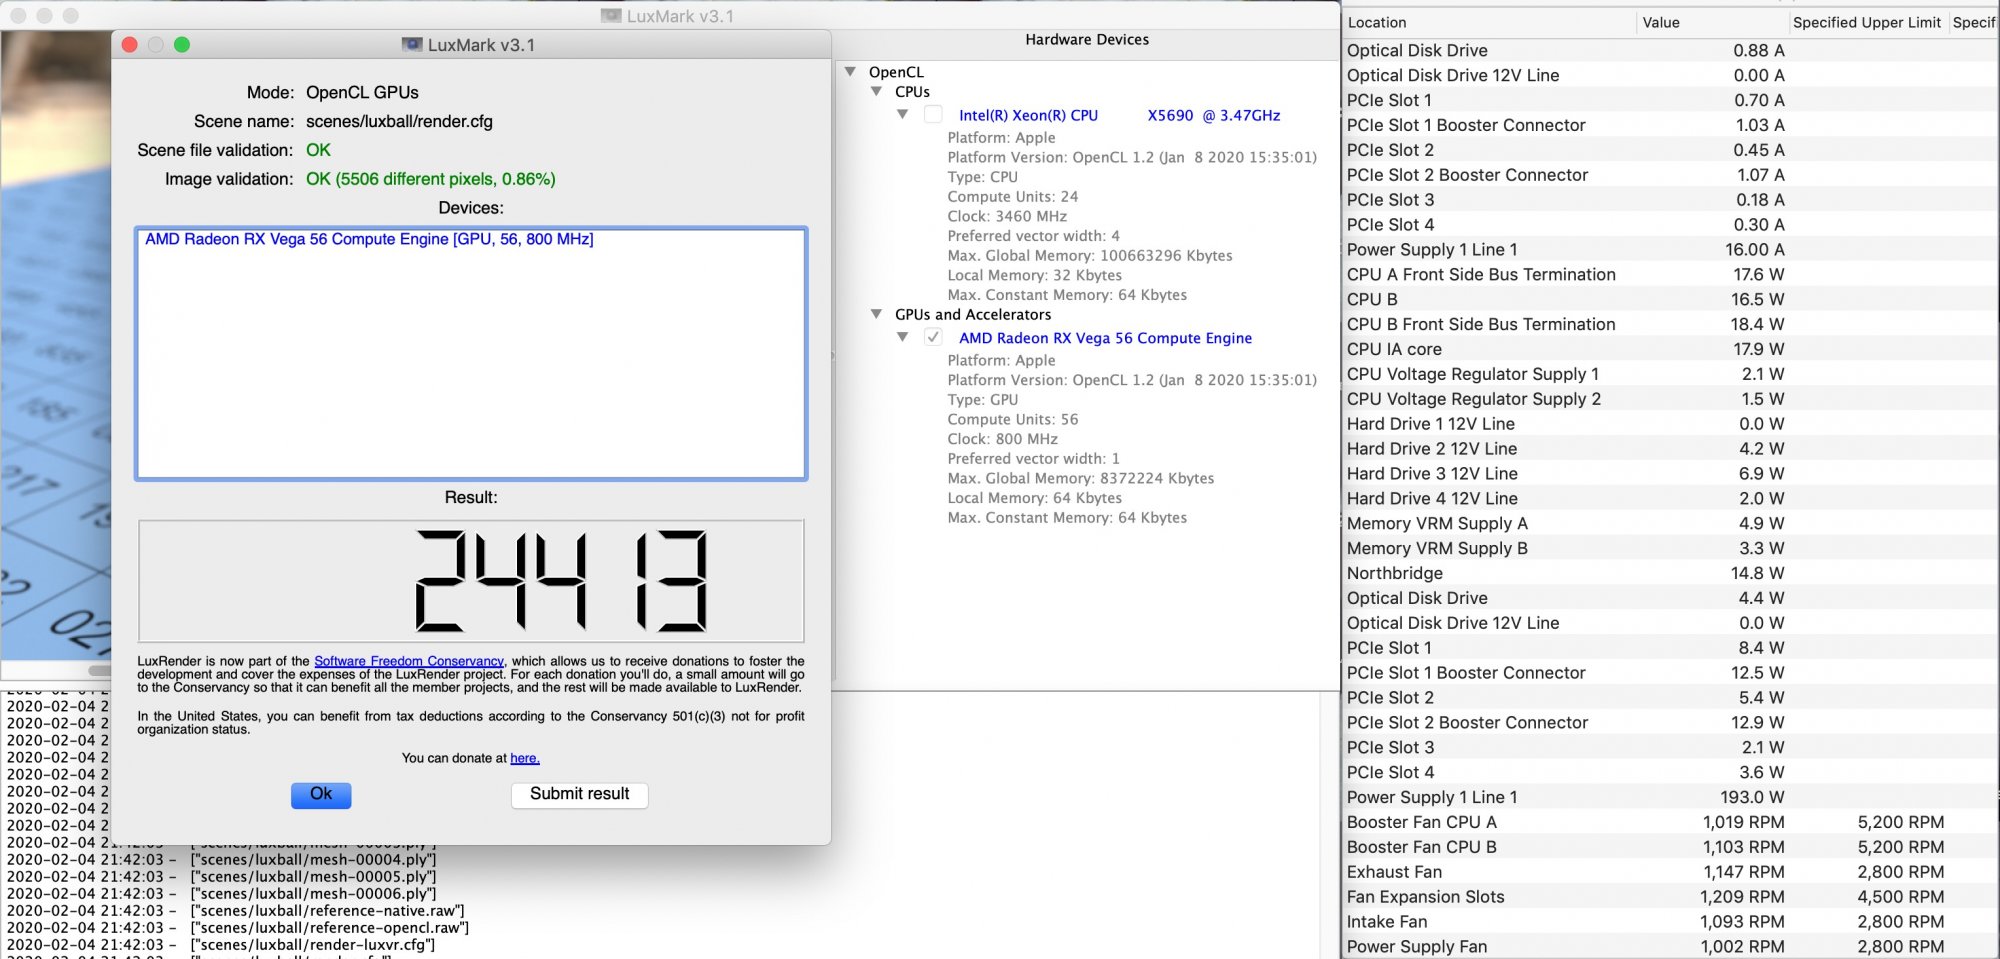Select the Memory VRM Supply B row

(x=1669, y=548)
